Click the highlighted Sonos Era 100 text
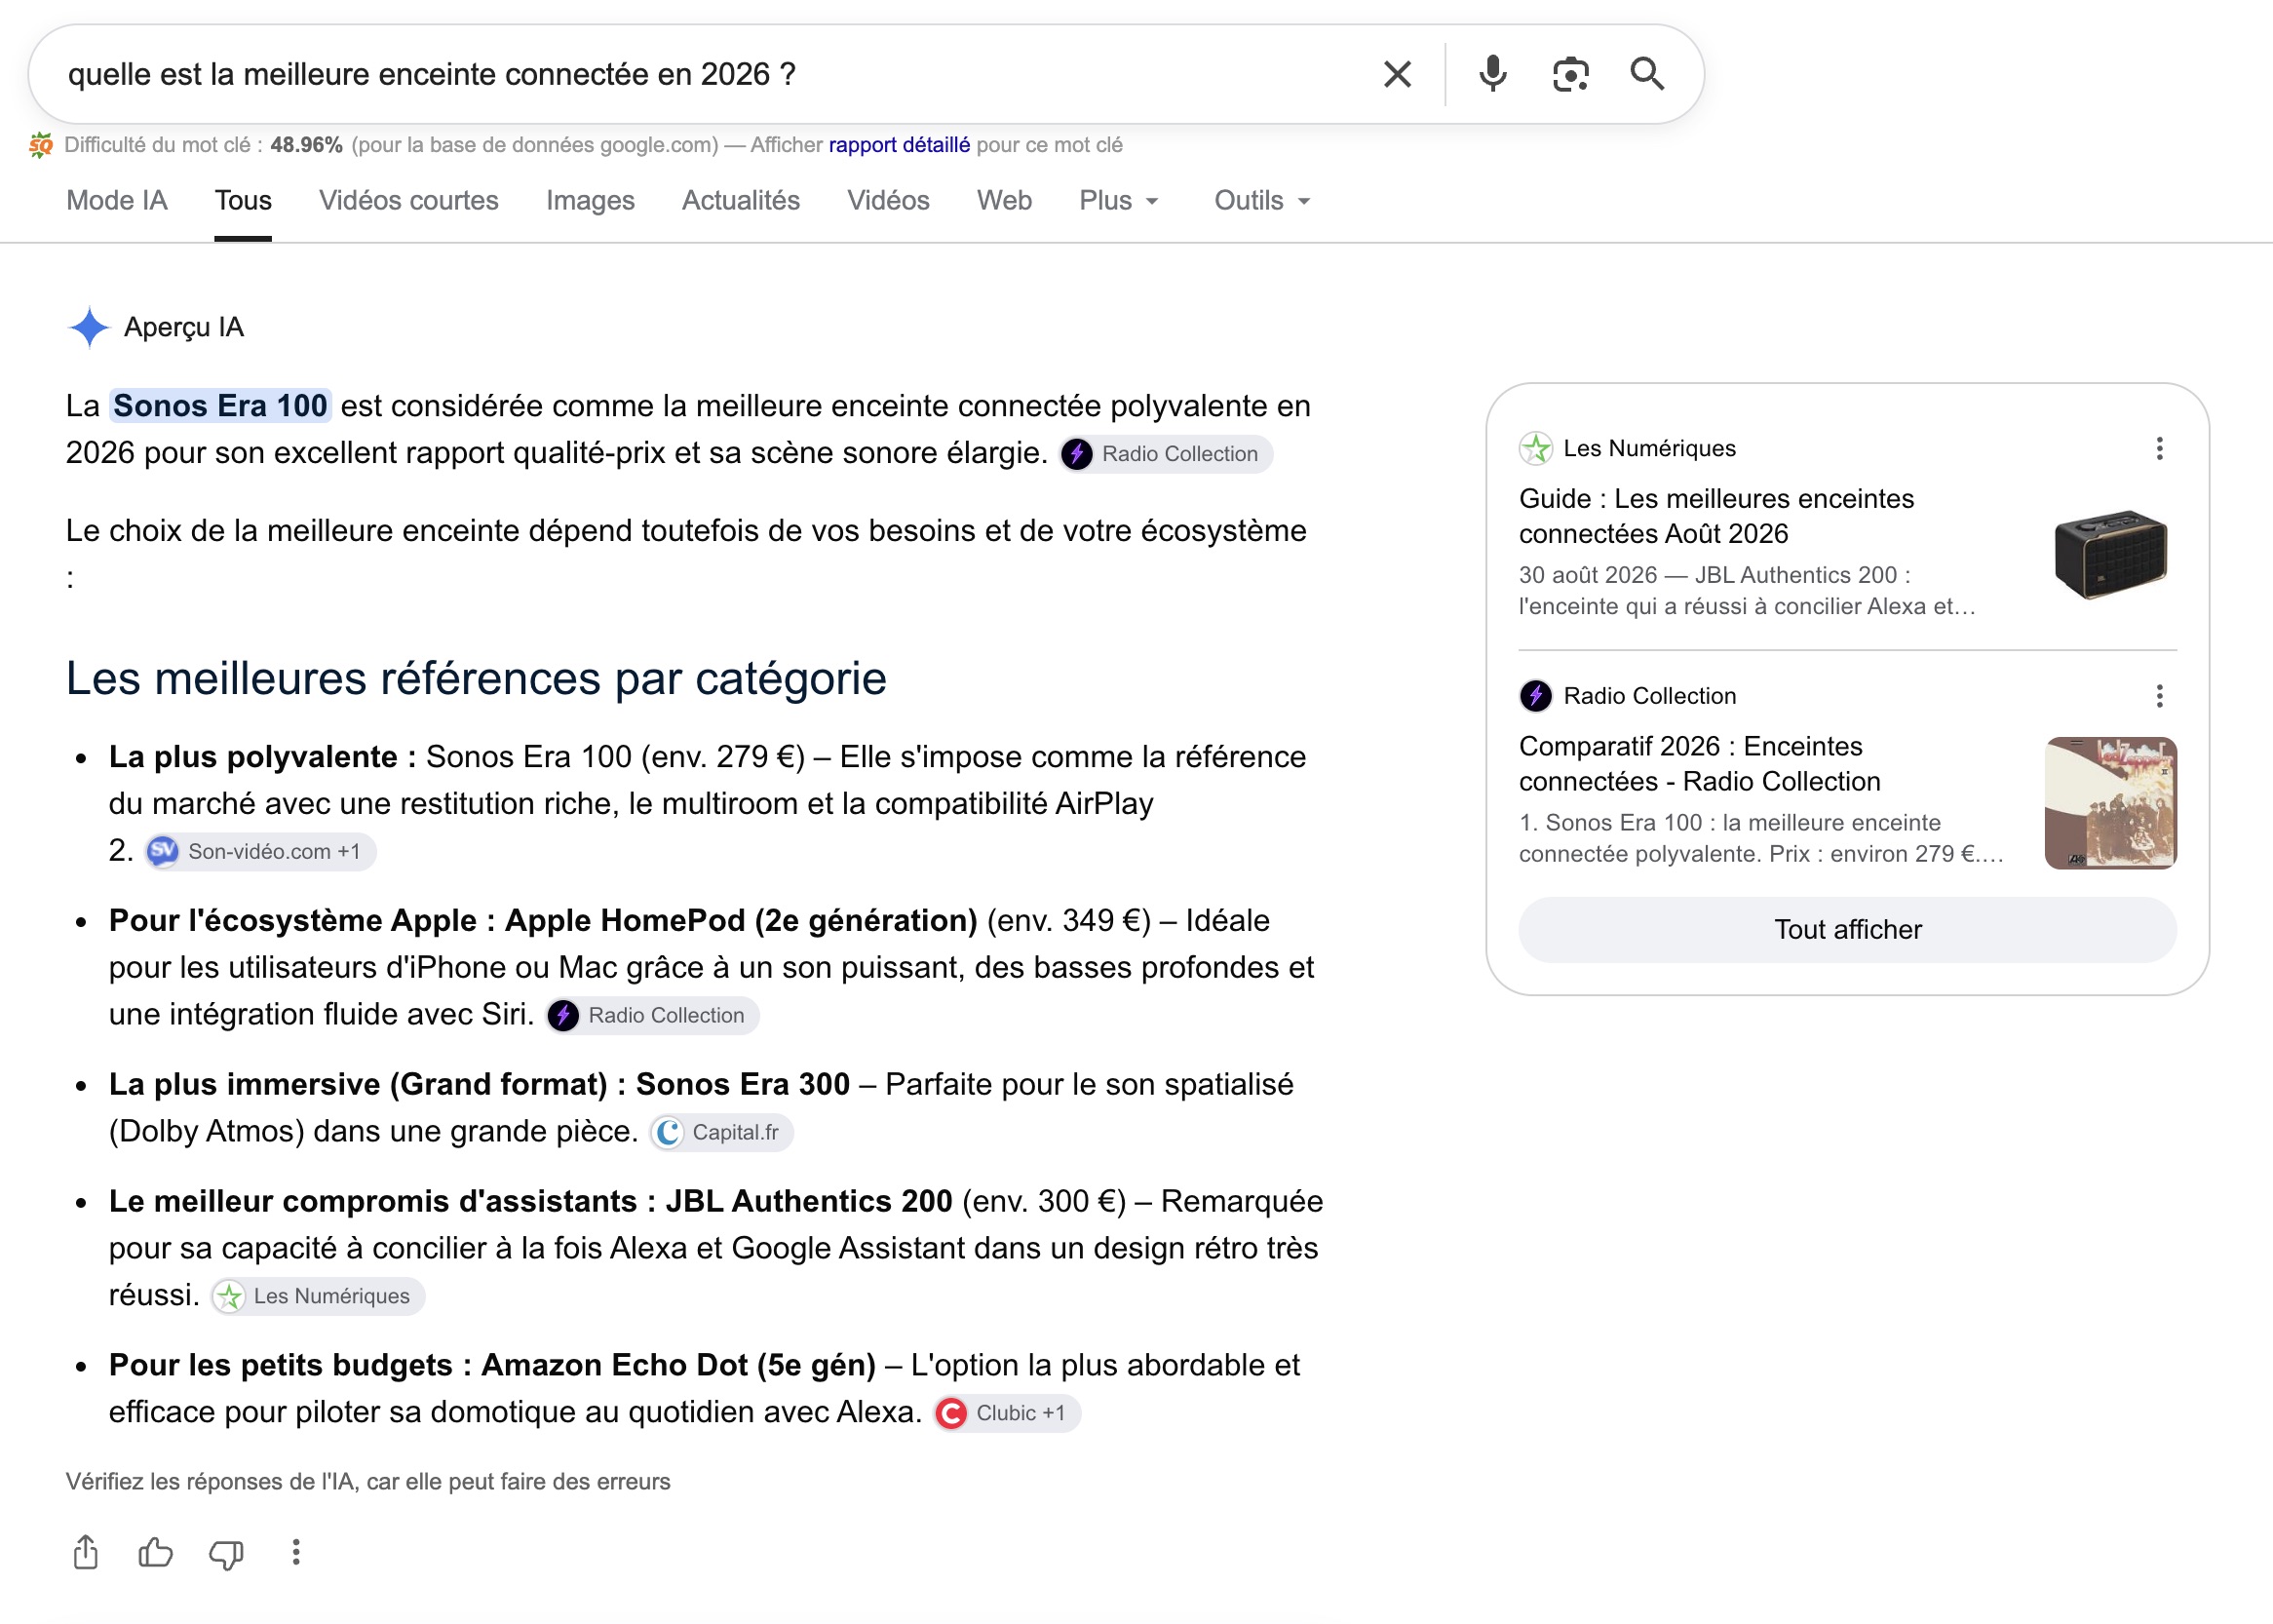The height and width of the screenshot is (1624, 2273). pos(220,406)
